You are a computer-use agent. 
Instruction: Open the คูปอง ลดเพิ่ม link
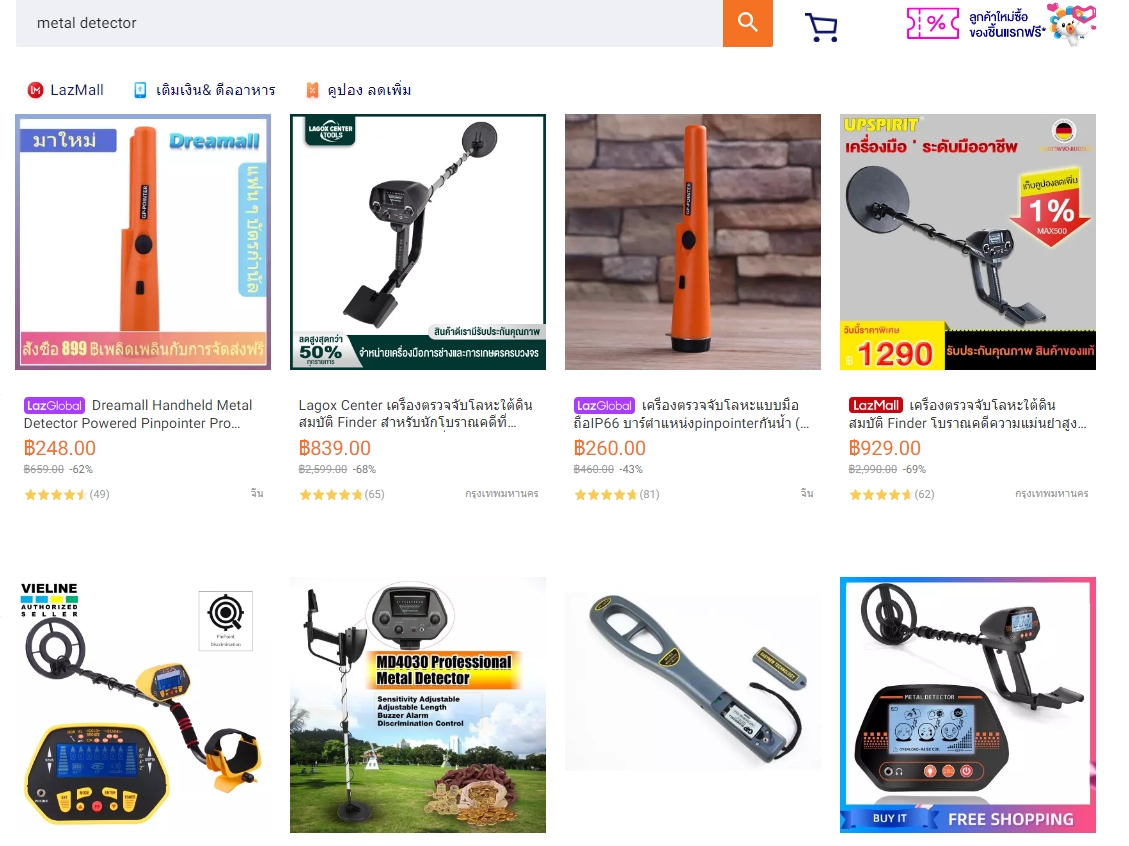(x=359, y=90)
